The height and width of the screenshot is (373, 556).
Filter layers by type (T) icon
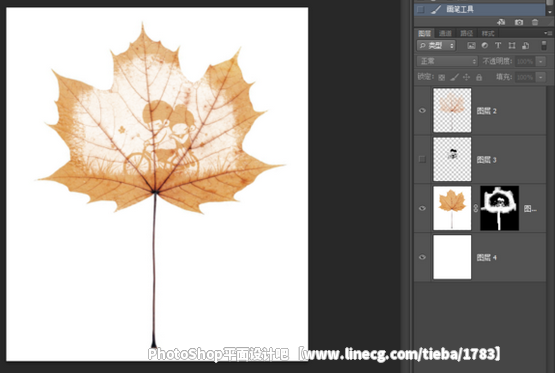tap(498, 45)
